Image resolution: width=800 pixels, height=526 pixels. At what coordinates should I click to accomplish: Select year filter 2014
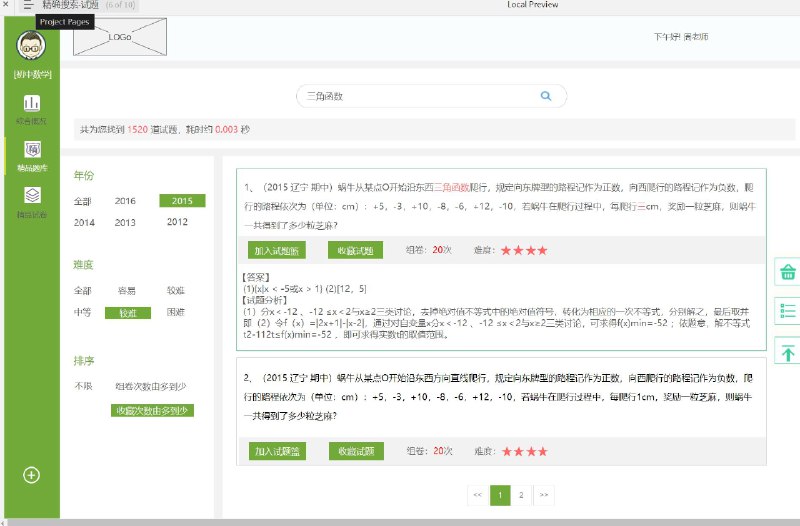point(84,222)
